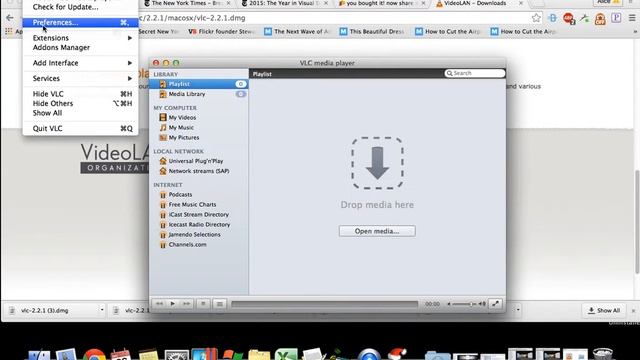Click VLC previous track button
Screen dimensions: 640x360
coord(159,304)
